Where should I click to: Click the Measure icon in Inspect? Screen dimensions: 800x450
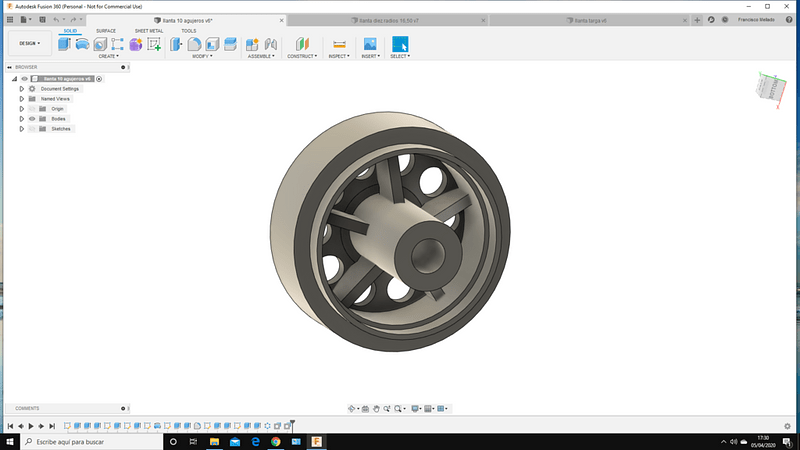(x=339, y=44)
